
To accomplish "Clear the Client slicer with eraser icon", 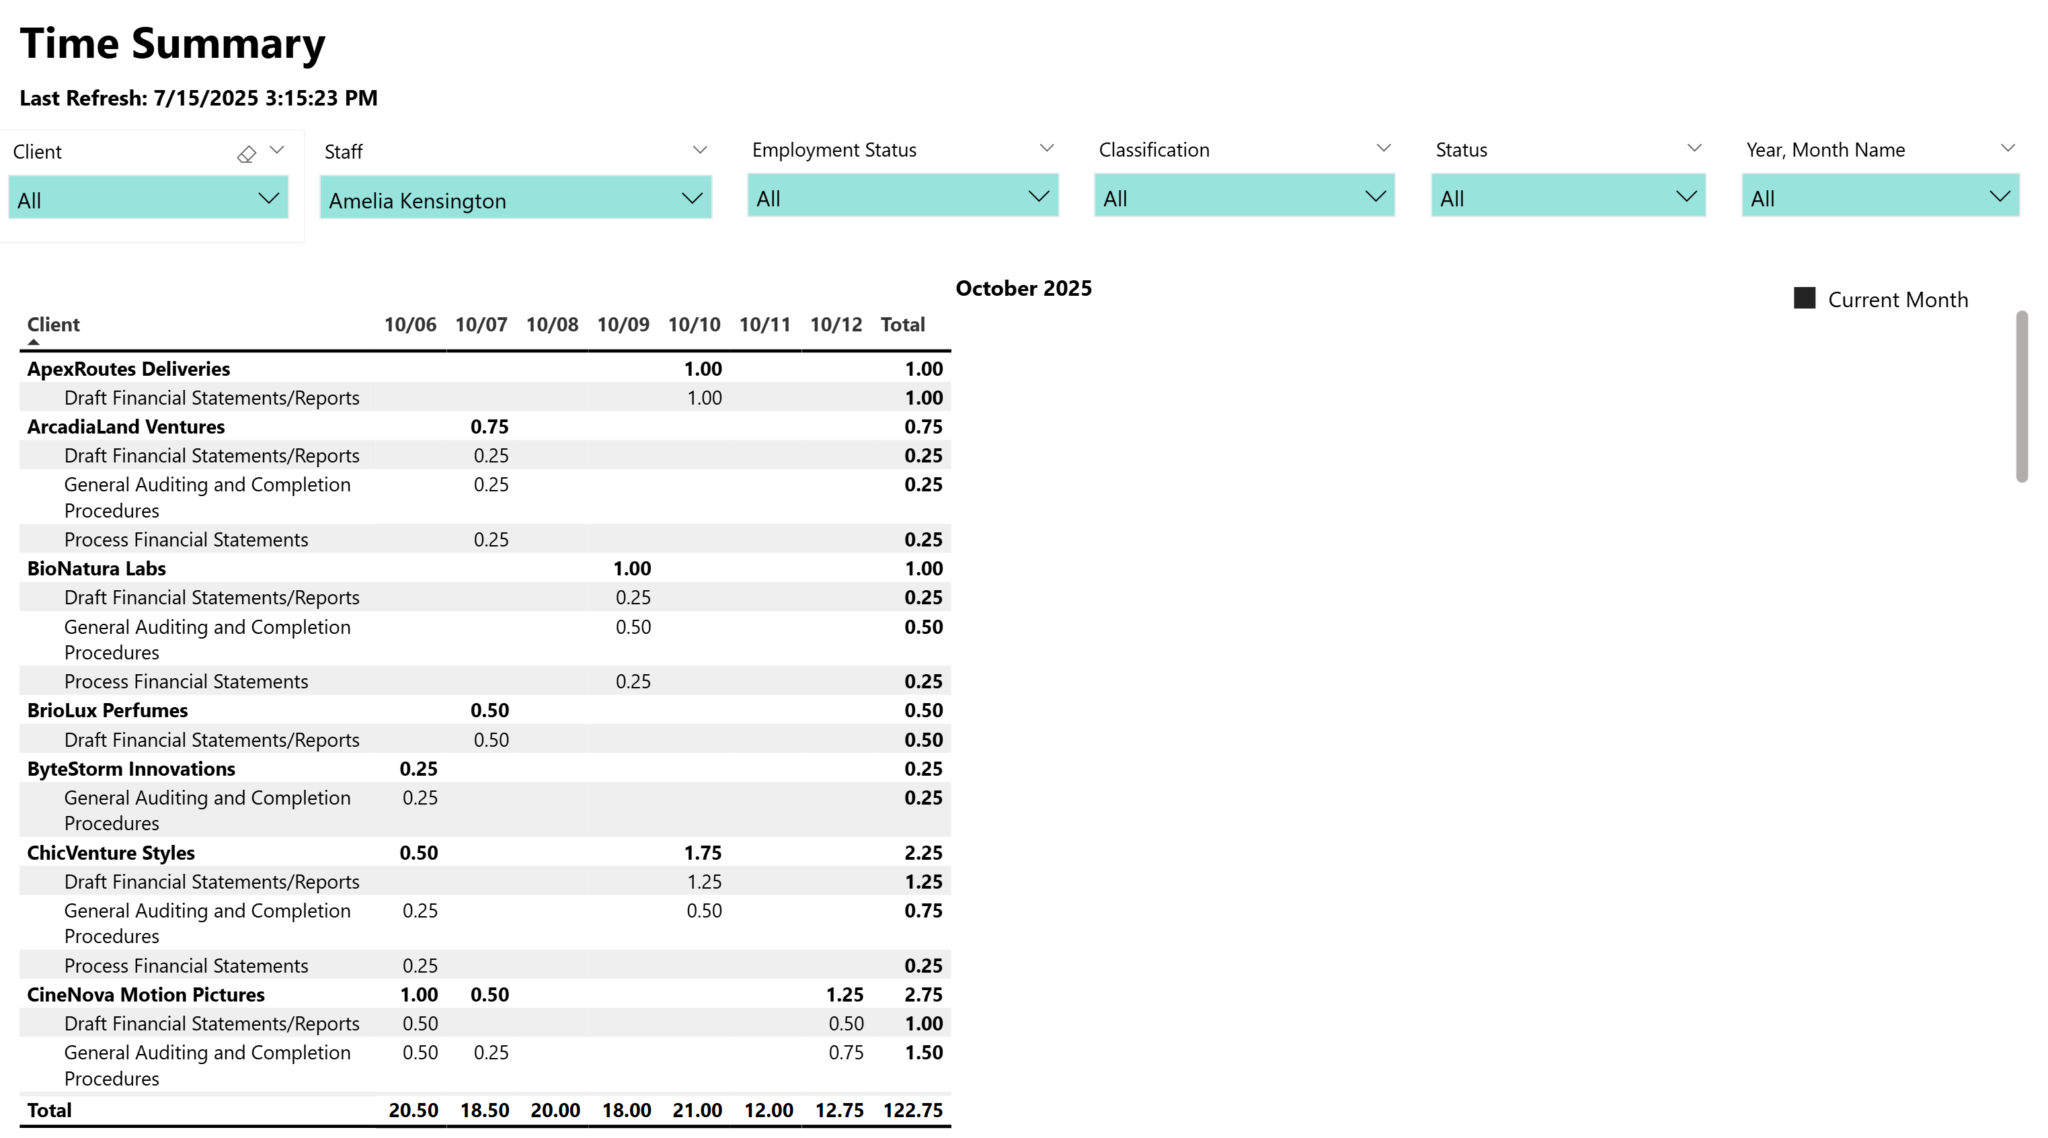I will click(x=246, y=153).
